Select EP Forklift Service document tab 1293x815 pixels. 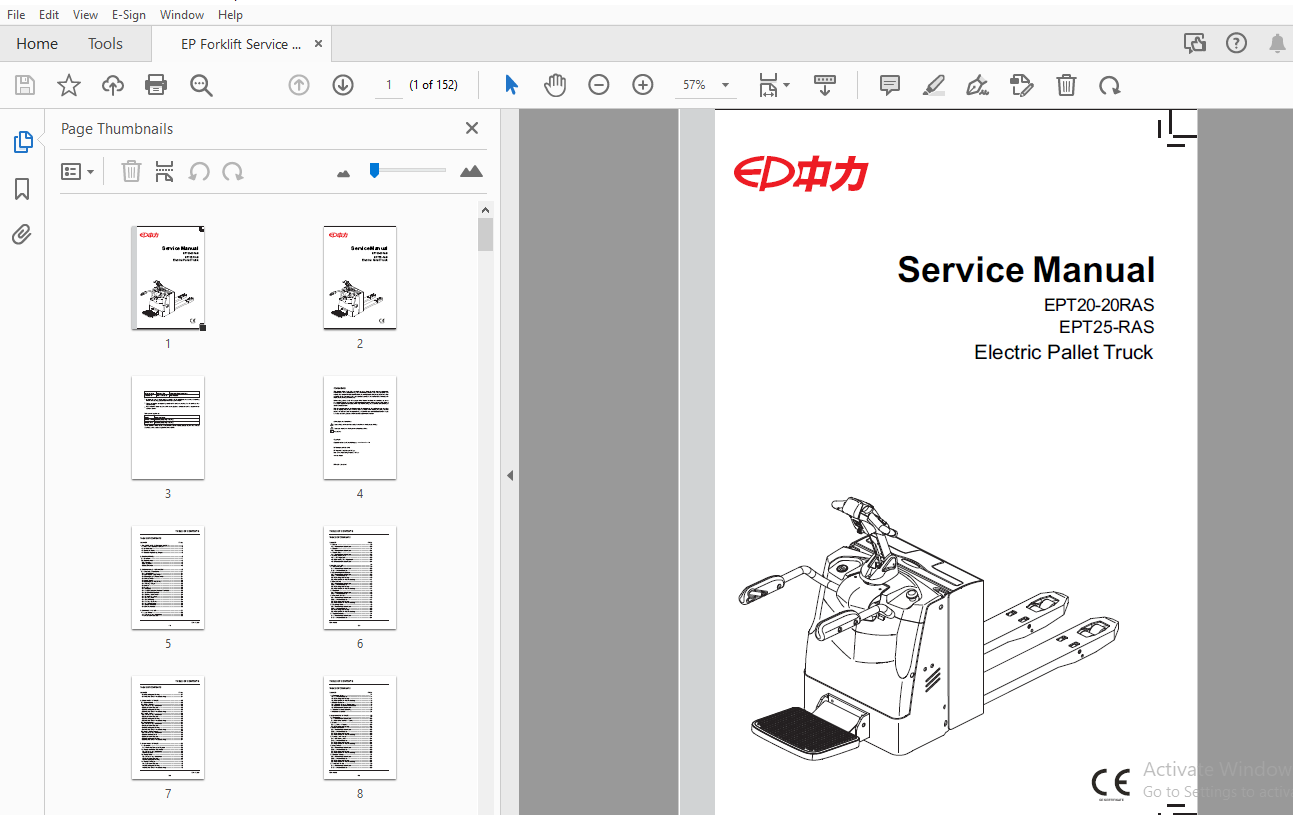click(x=241, y=44)
